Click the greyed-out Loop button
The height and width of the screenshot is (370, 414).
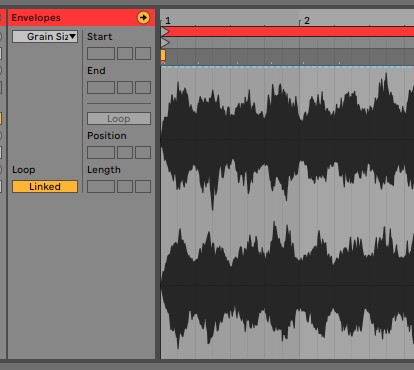(x=119, y=119)
